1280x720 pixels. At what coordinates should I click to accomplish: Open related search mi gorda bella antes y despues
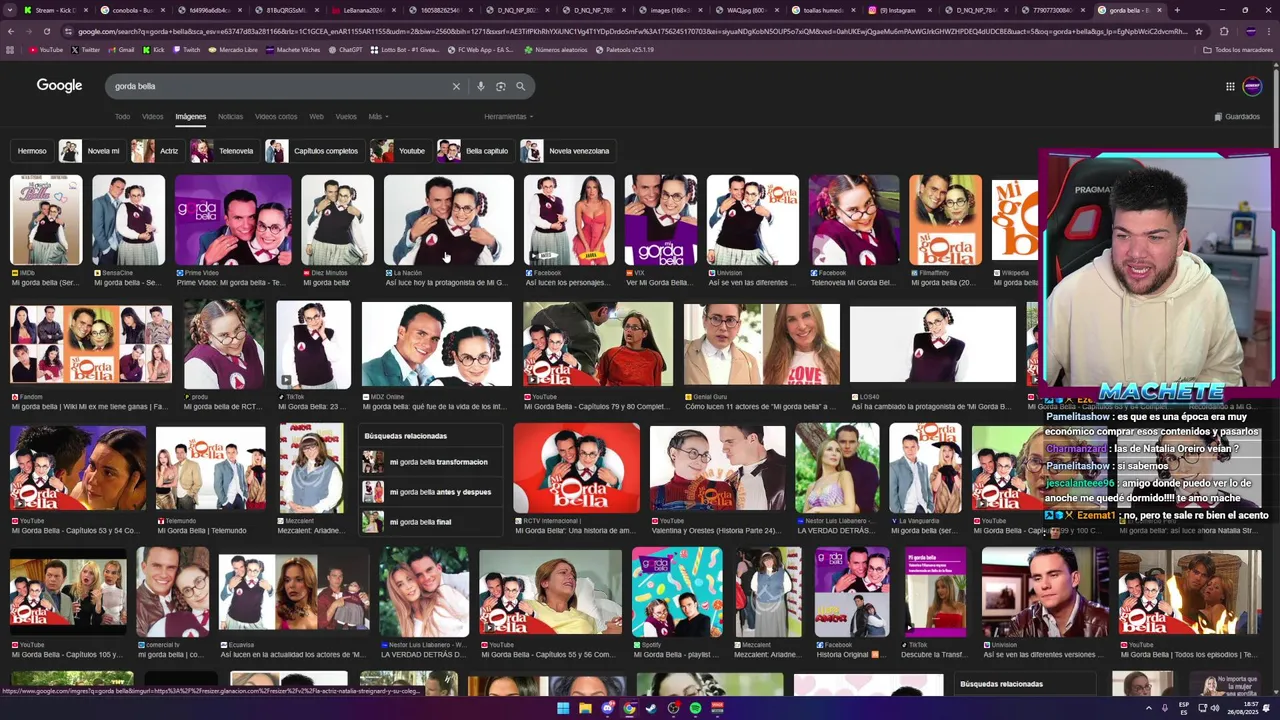430,492
